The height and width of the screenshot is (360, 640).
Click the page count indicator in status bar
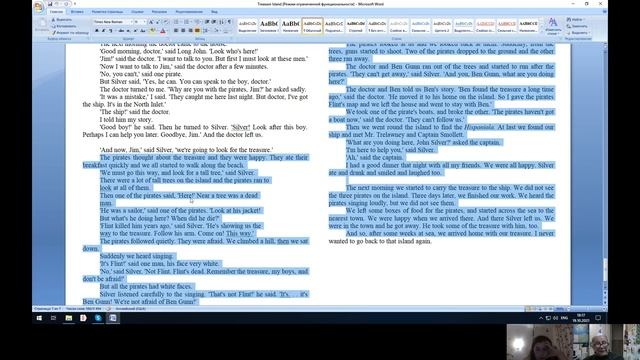[48, 309]
